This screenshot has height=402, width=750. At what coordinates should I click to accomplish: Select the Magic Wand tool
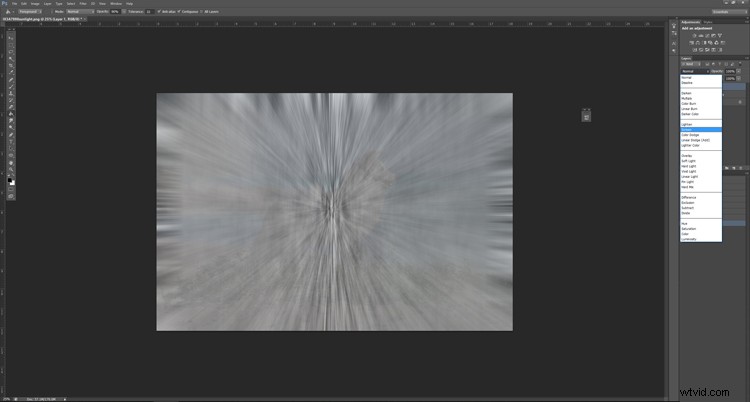(11, 59)
